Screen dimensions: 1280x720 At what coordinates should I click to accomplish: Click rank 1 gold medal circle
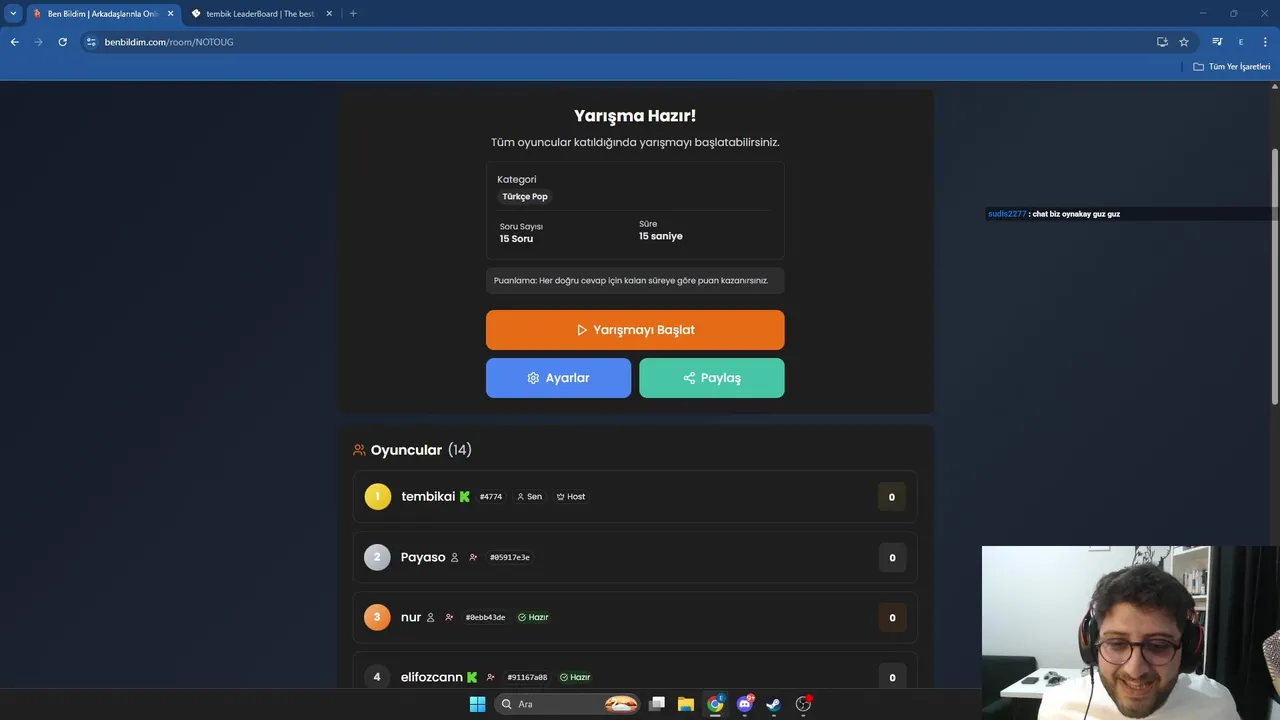[378, 497]
